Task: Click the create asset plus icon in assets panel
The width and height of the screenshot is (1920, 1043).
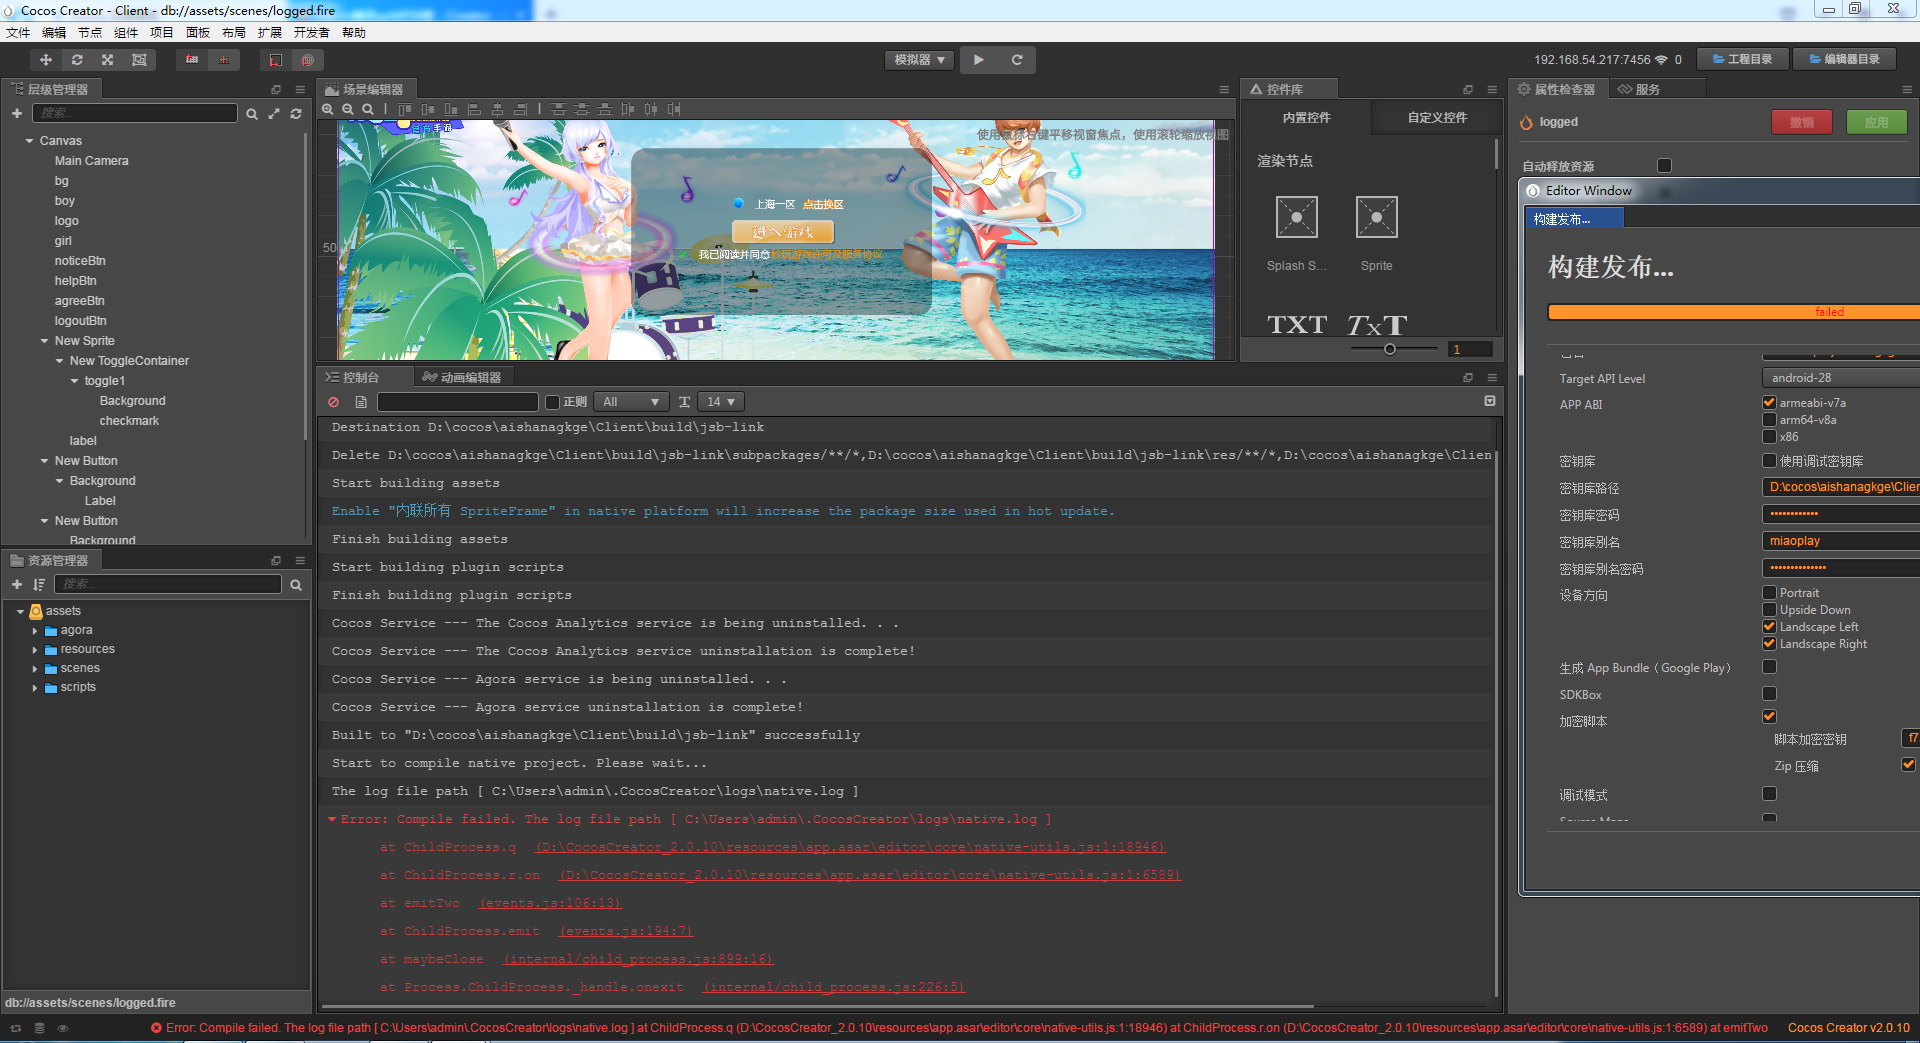Action: point(17,584)
